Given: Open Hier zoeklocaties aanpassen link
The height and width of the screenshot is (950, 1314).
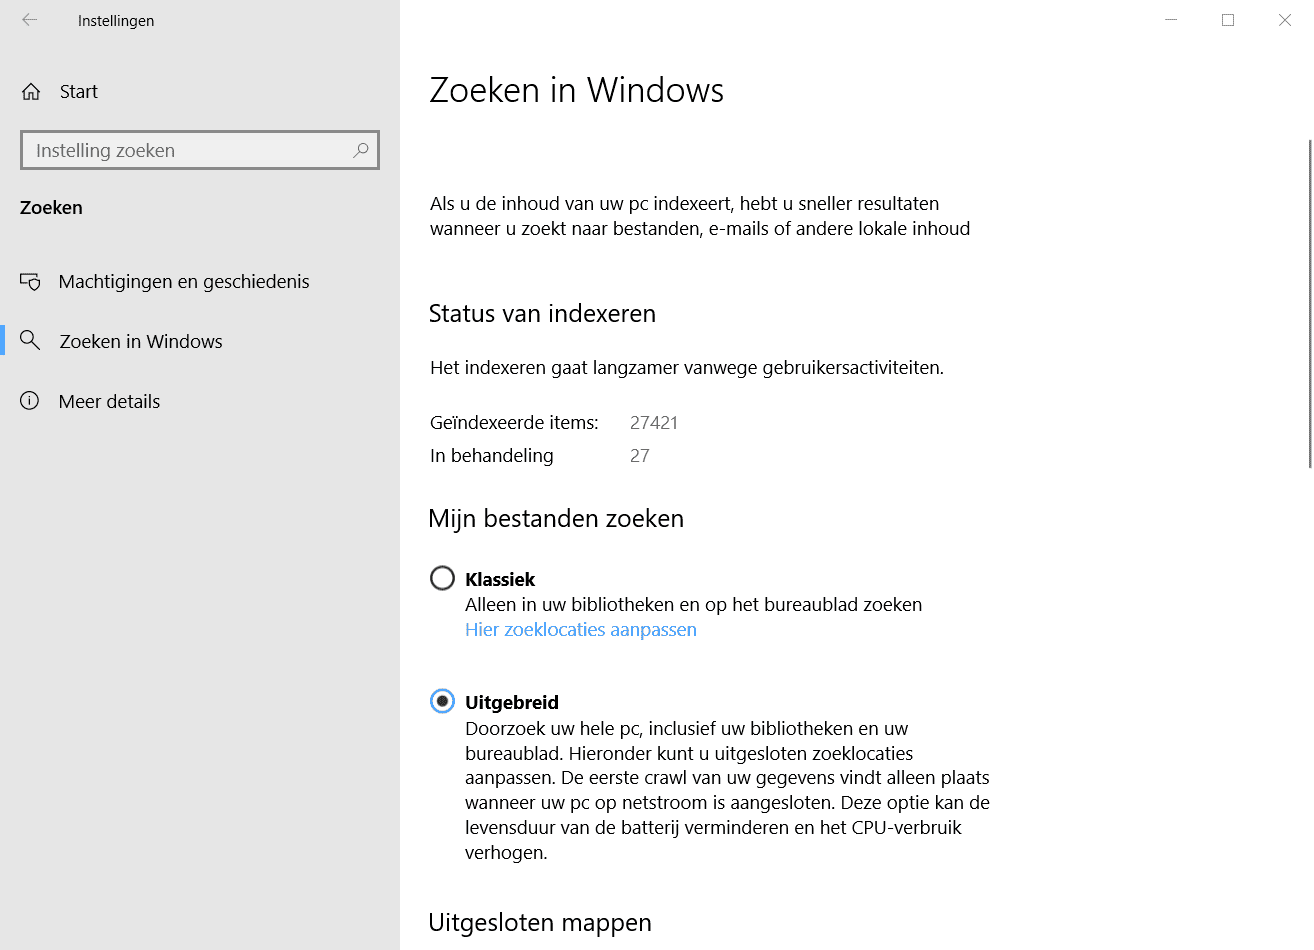Looking at the screenshot, I should 581,629.
